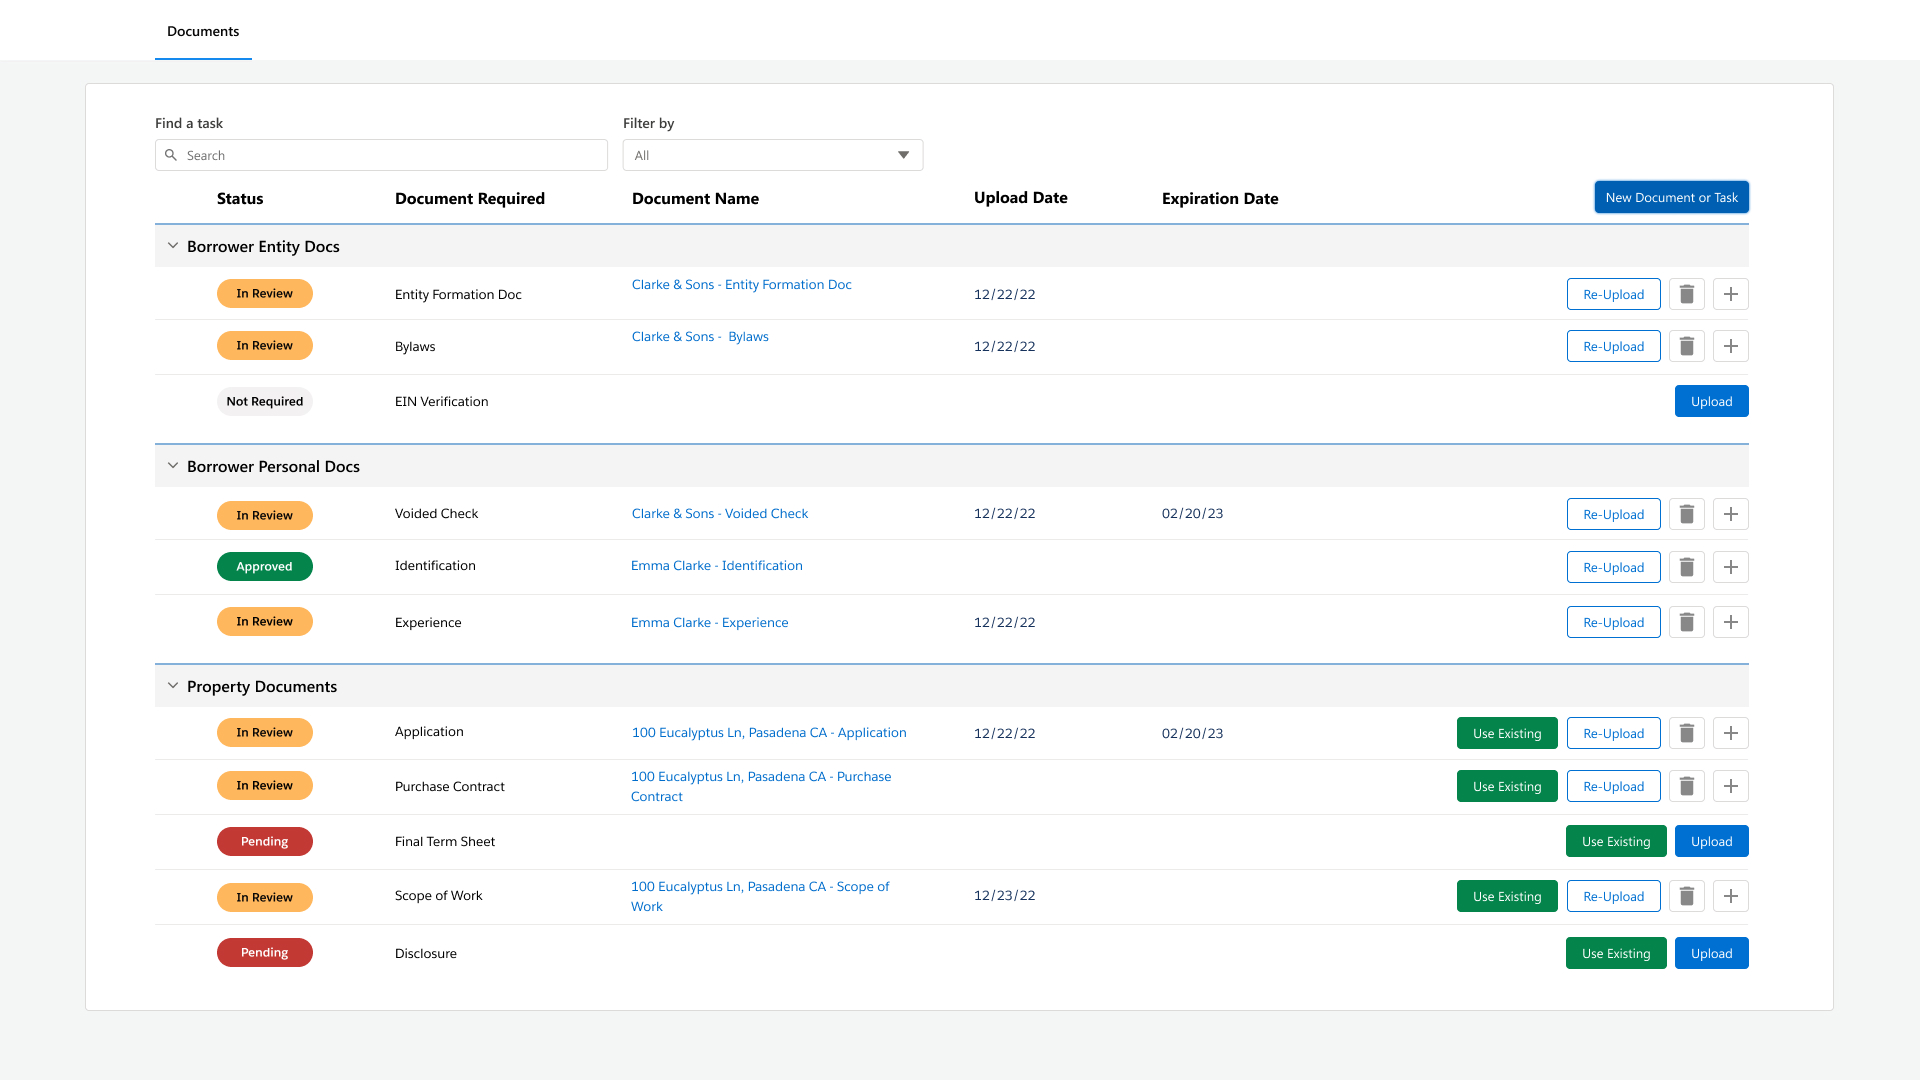Re-Upload the Scope of Work document
The height and width of the screenshot is (1080, 1920).
tap(1613, 896)
